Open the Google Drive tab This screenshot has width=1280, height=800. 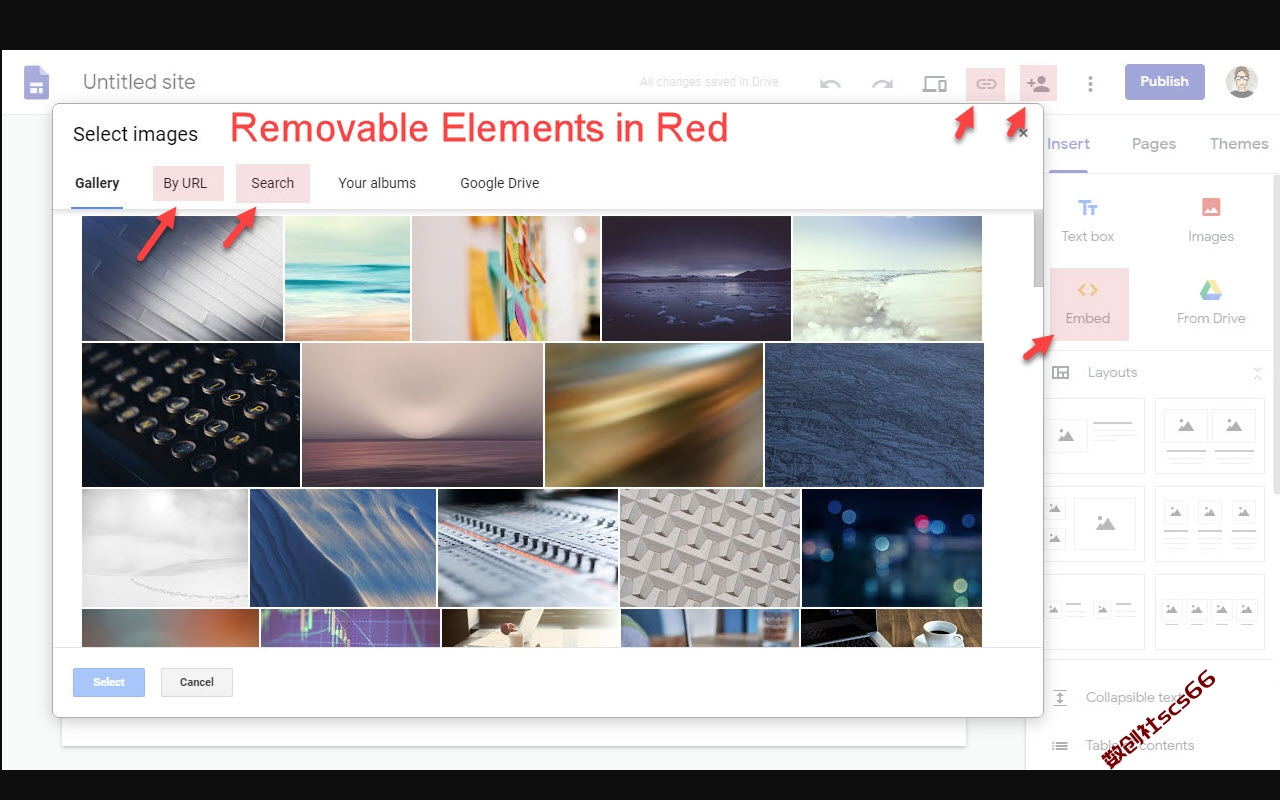500,183
